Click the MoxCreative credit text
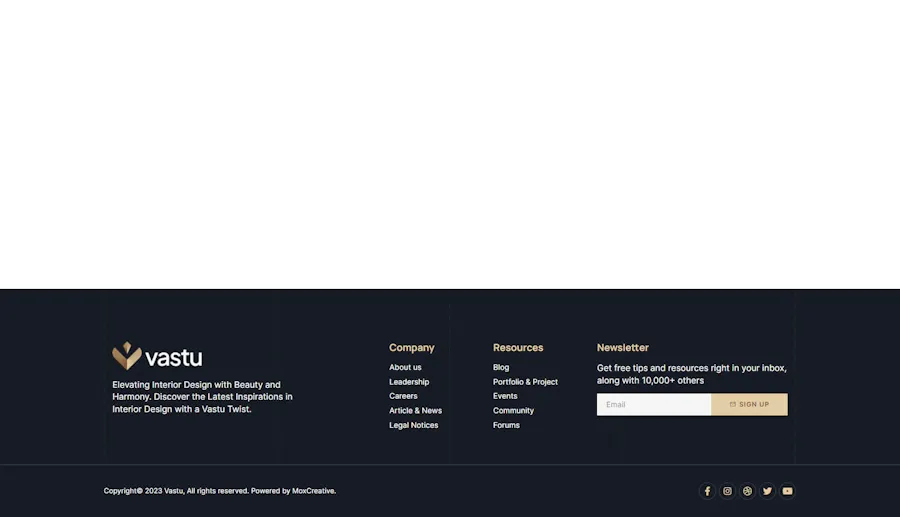The width and height of the screenshot is (900, 517). point(313,491)
